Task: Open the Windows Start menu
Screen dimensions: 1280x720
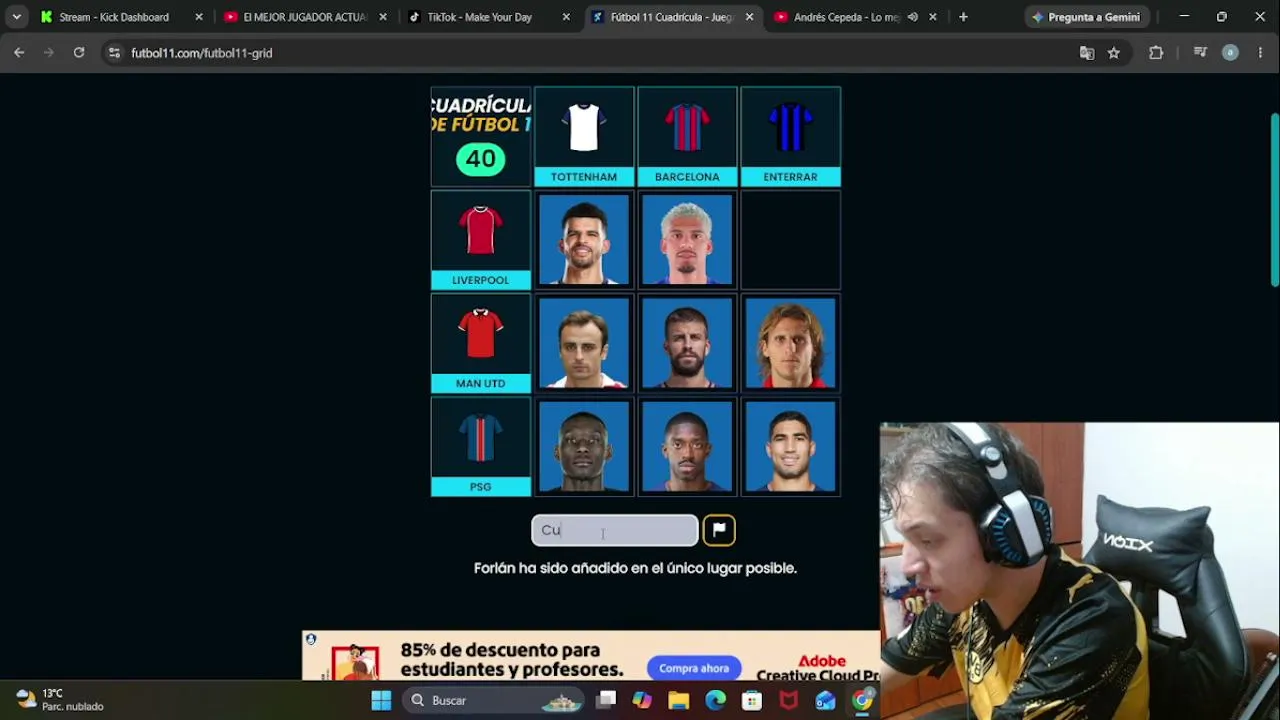Action: pyautogui.click(x=381, y=701)
